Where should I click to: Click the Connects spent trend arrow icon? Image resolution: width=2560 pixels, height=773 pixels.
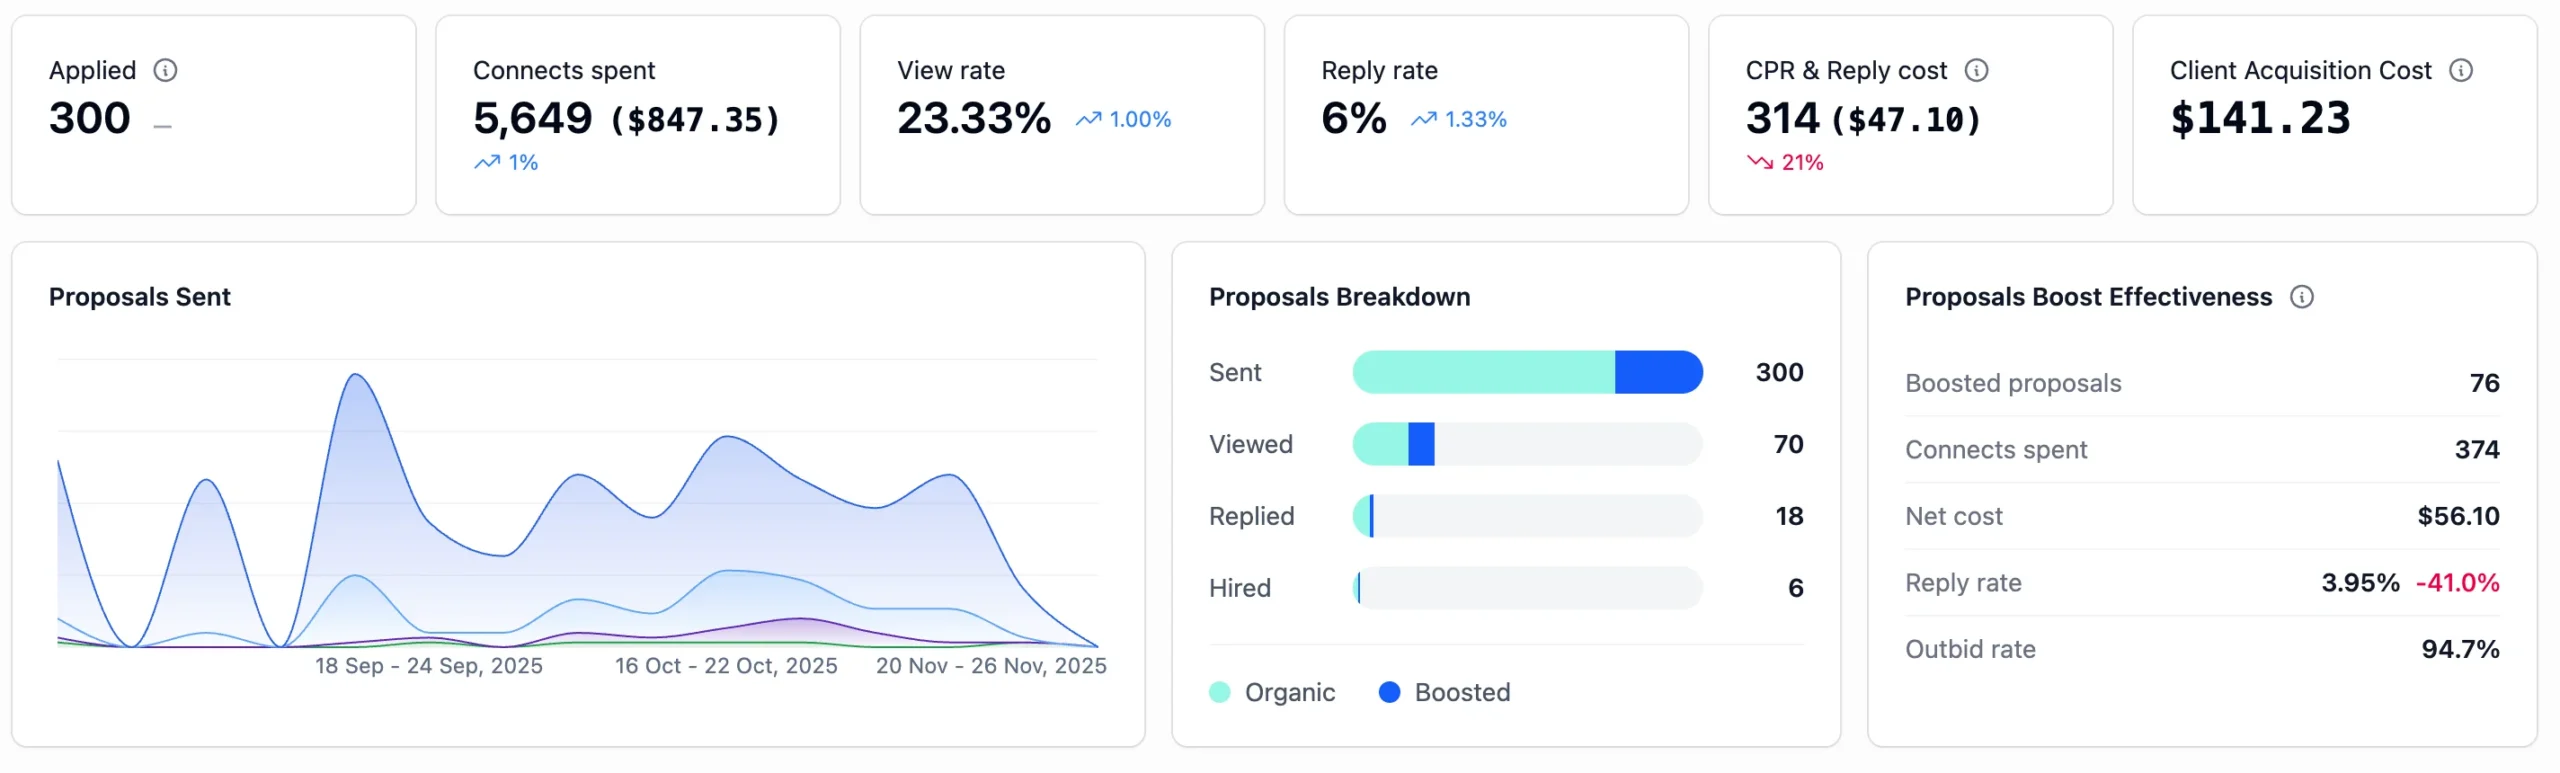(487, 162)
